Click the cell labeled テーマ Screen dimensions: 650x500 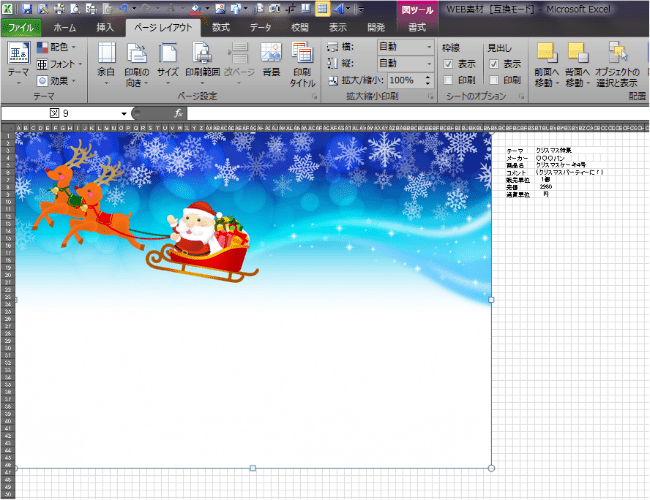point(515,151)
